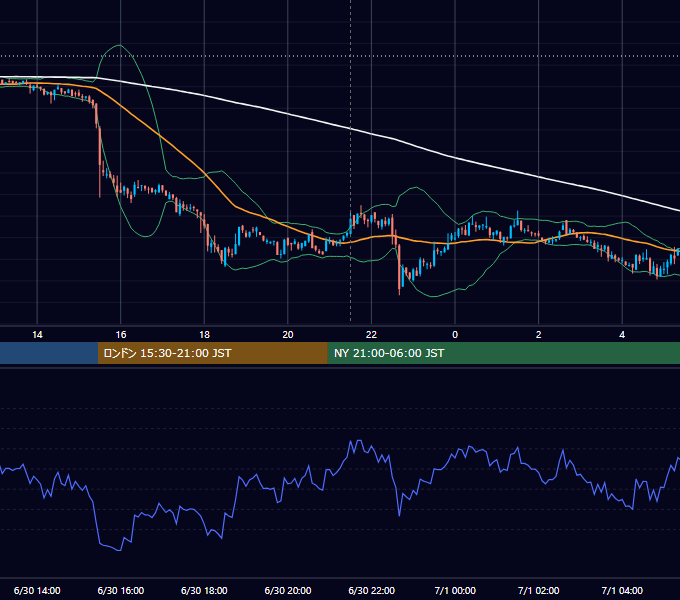Click hour label 22 on the price chart axis

pyautogui.click(x=371, y=335)
